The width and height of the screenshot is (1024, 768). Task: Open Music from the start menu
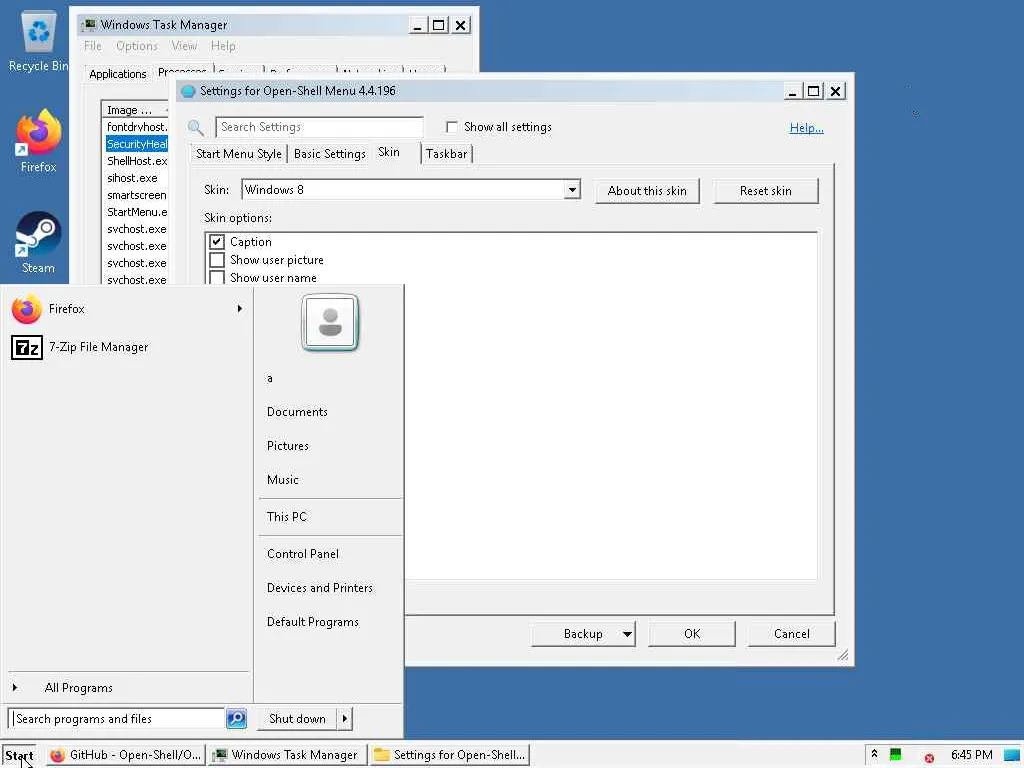point(283,480)
